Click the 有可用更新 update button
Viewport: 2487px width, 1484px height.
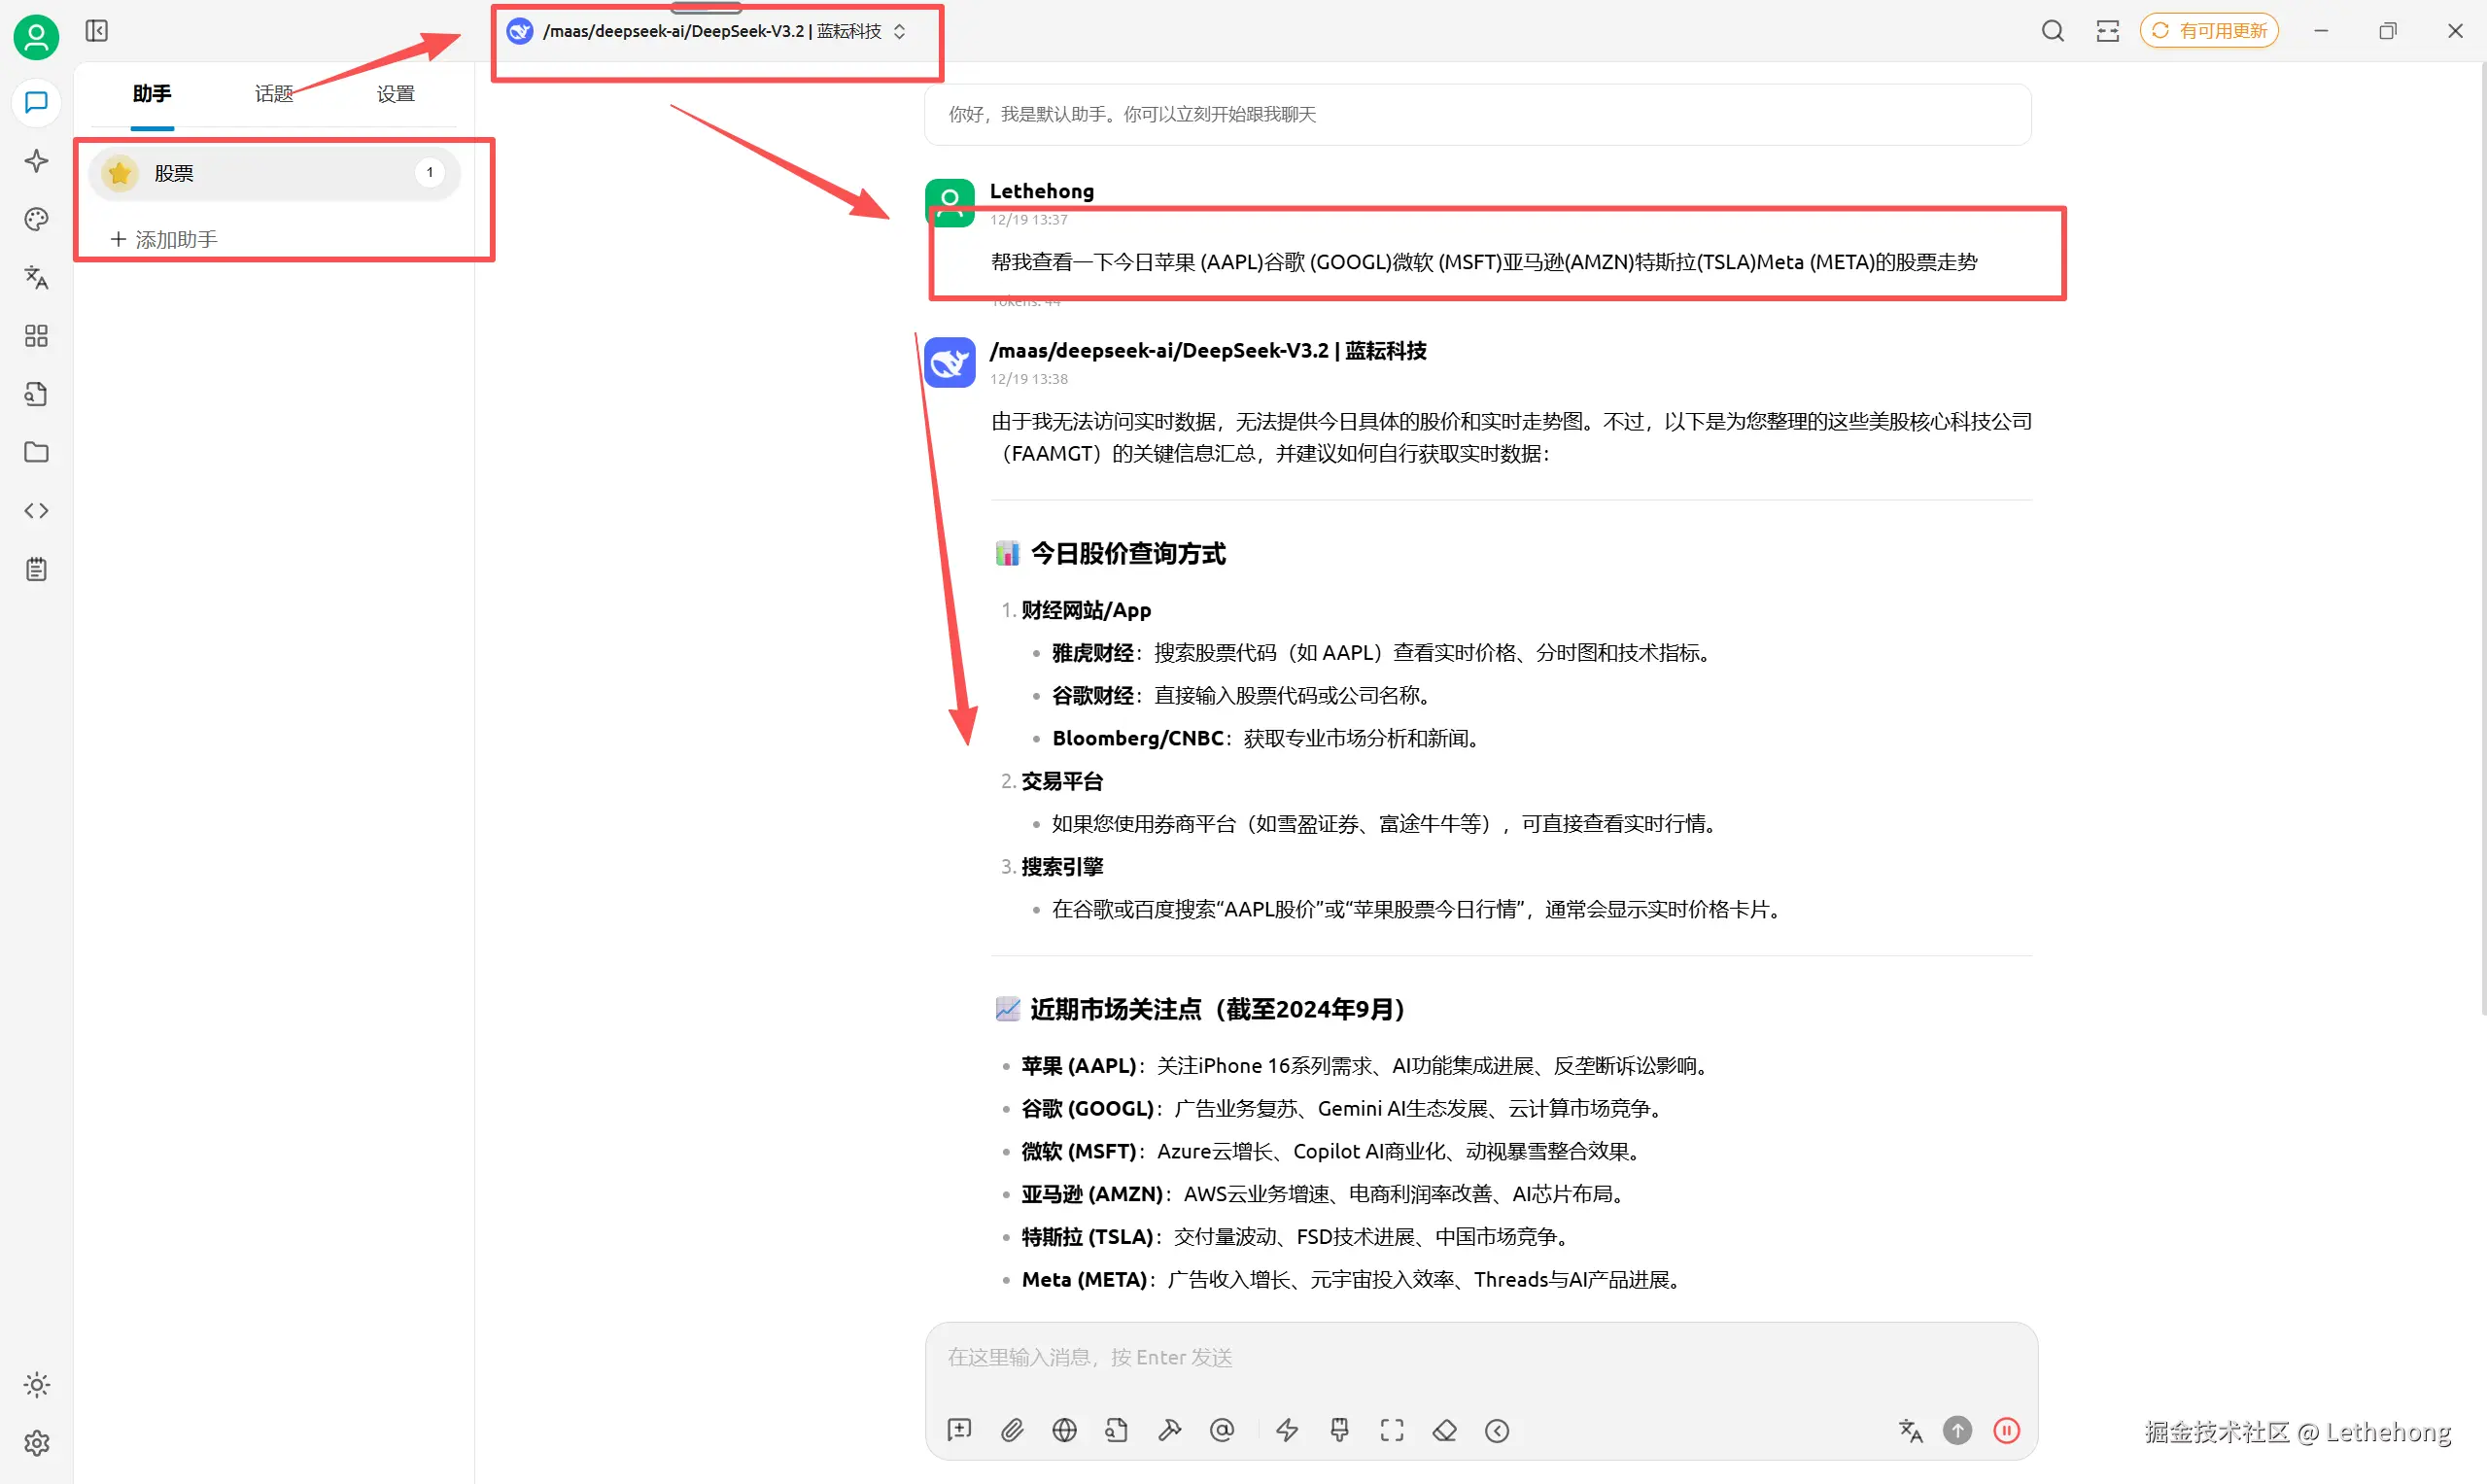[x=2209, y=31]
